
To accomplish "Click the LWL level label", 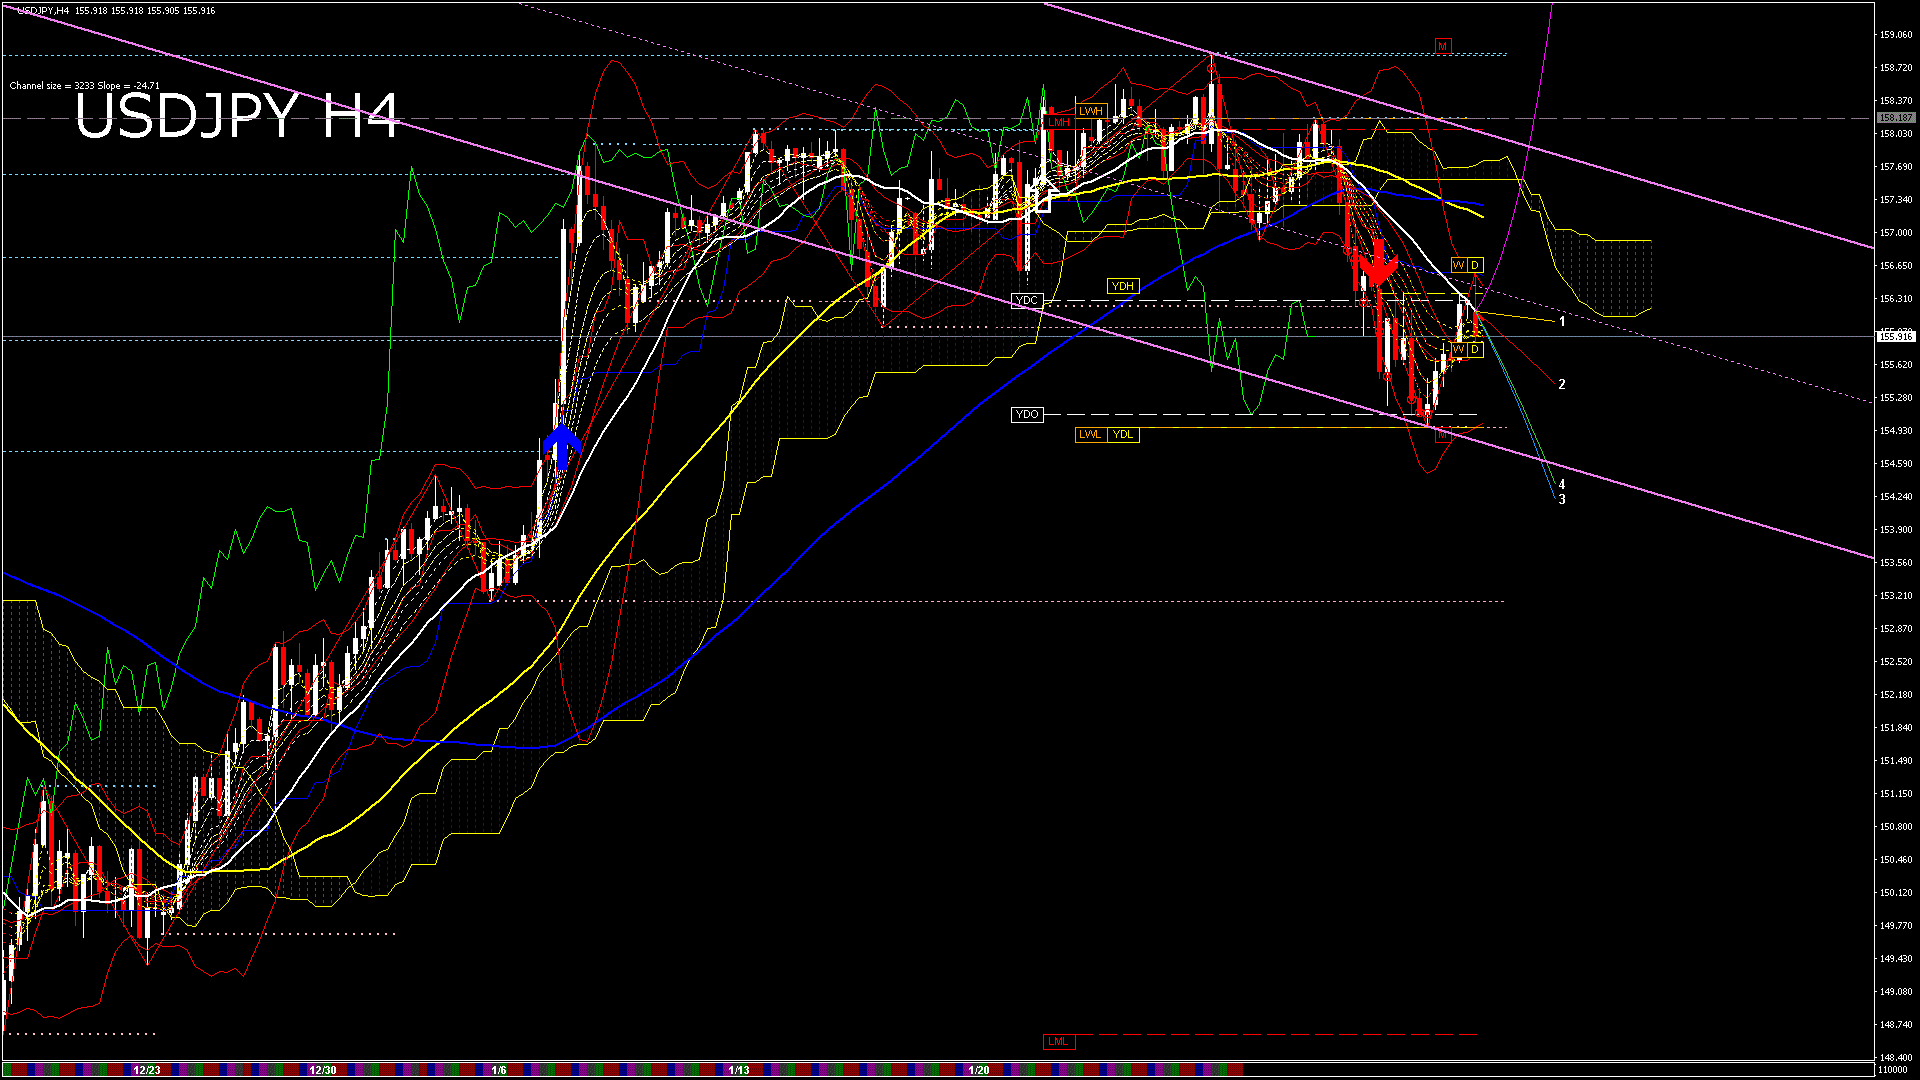I will (x=1089, y=434).
